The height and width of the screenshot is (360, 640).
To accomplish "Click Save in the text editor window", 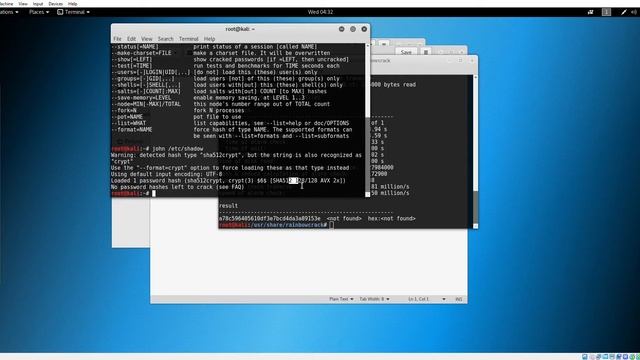I will point(406,52).
